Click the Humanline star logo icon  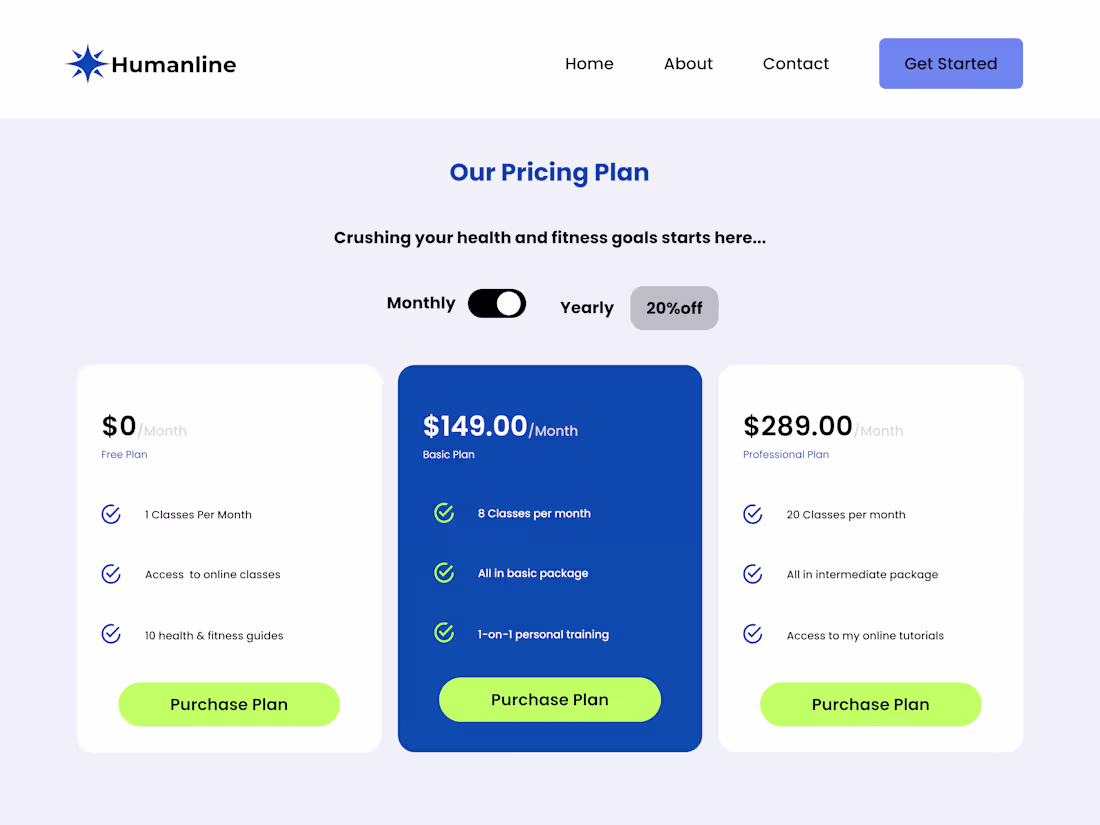[x=87, y=64]
